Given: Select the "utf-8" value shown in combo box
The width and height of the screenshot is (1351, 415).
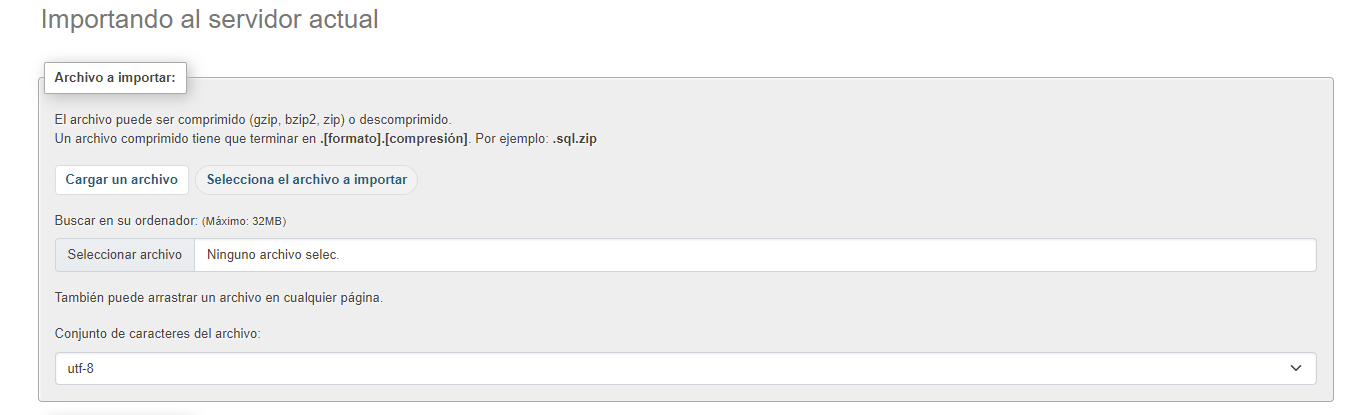Looking at the screenshot, I should pos(80,369).
